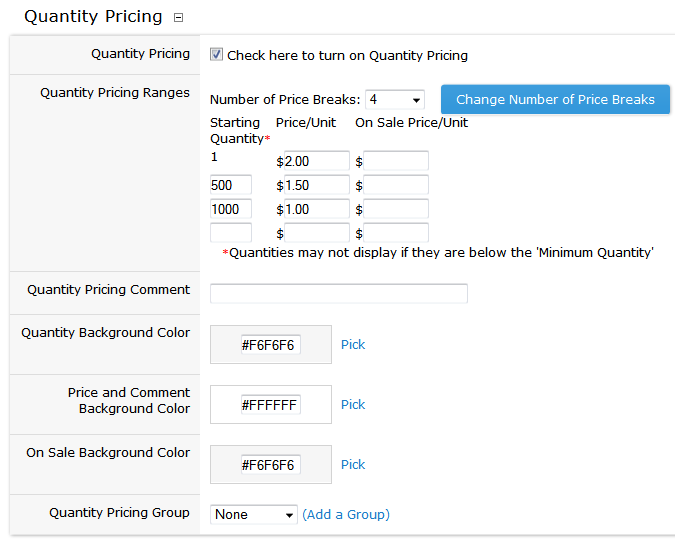Click the $1.00 Price/Unit field
The image size is (675, 546).
[x=316, y=209]
